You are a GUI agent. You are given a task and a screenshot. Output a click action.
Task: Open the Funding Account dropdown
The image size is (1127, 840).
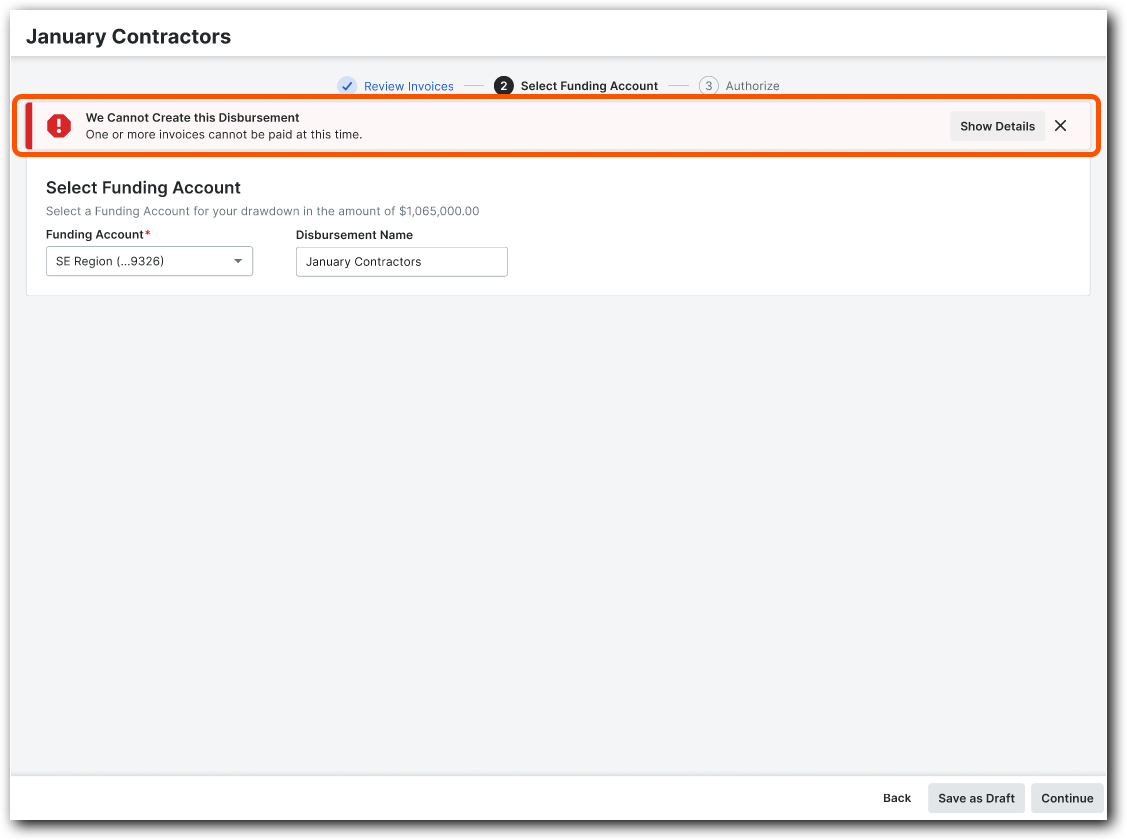(150, 261)
